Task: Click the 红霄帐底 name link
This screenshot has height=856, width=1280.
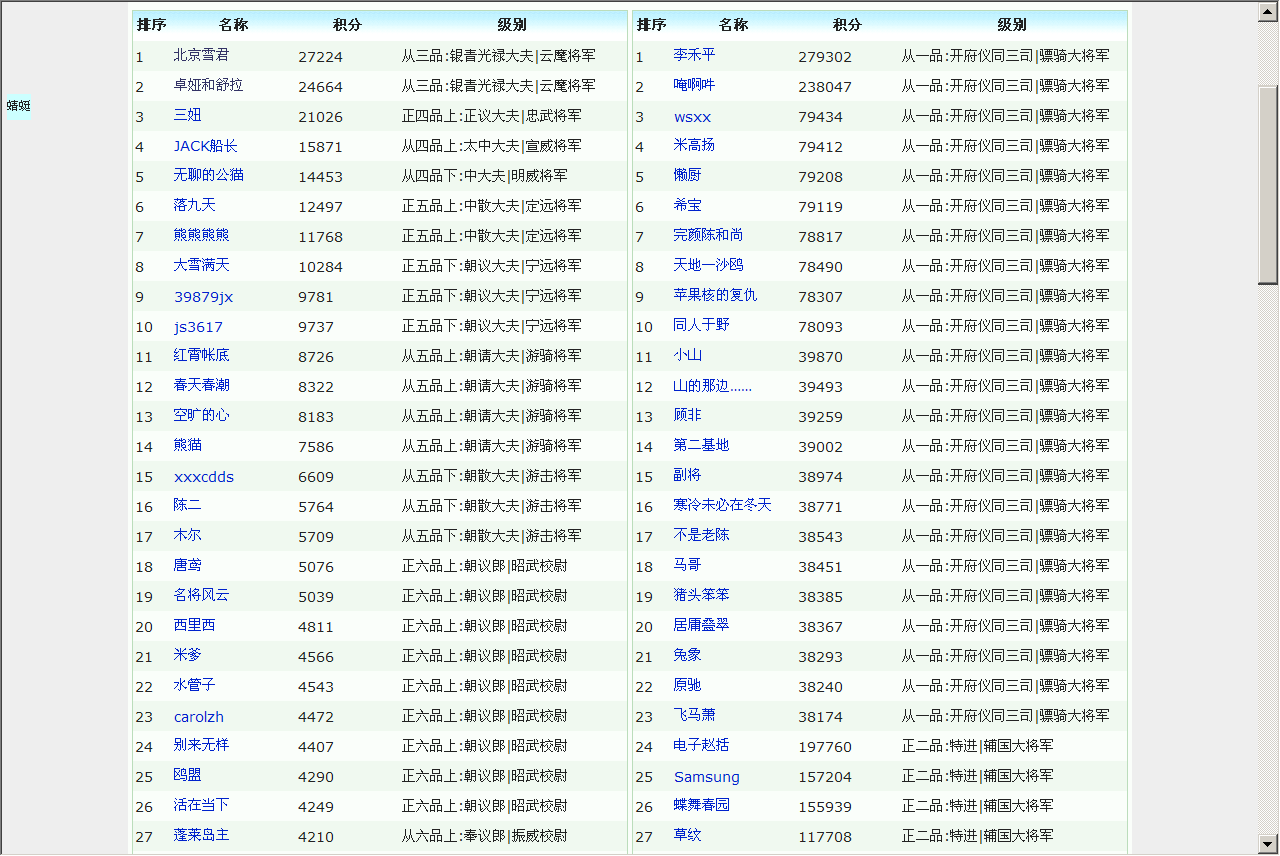Action: point(202,355)
